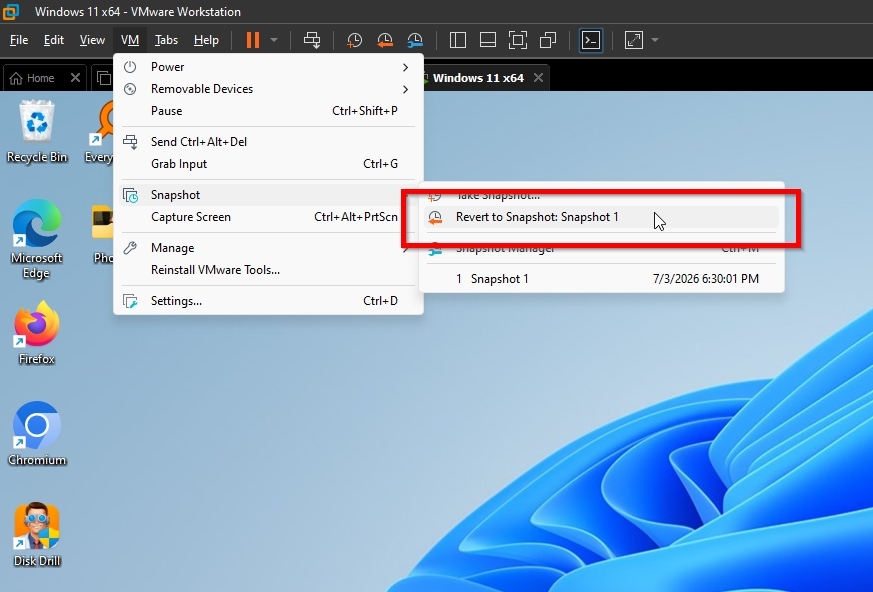Open the Snapshot Manager toolbar icon
873x592 pixels.
415,40
